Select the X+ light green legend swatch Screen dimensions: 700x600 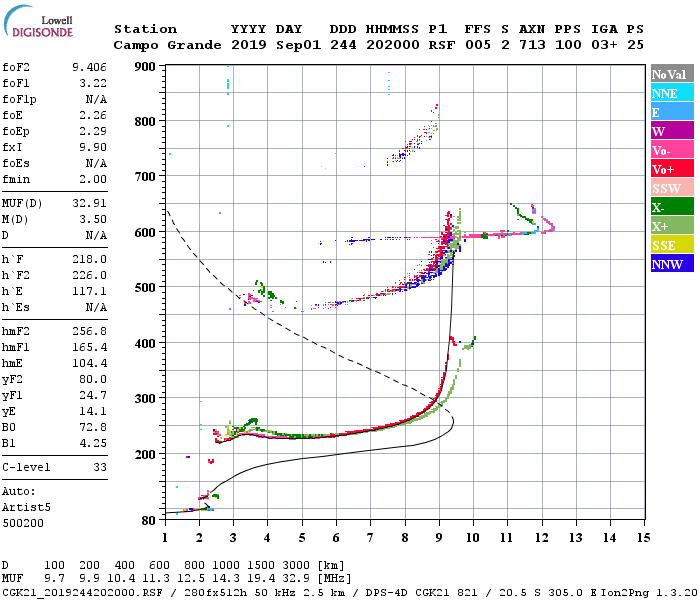[672, 225]
